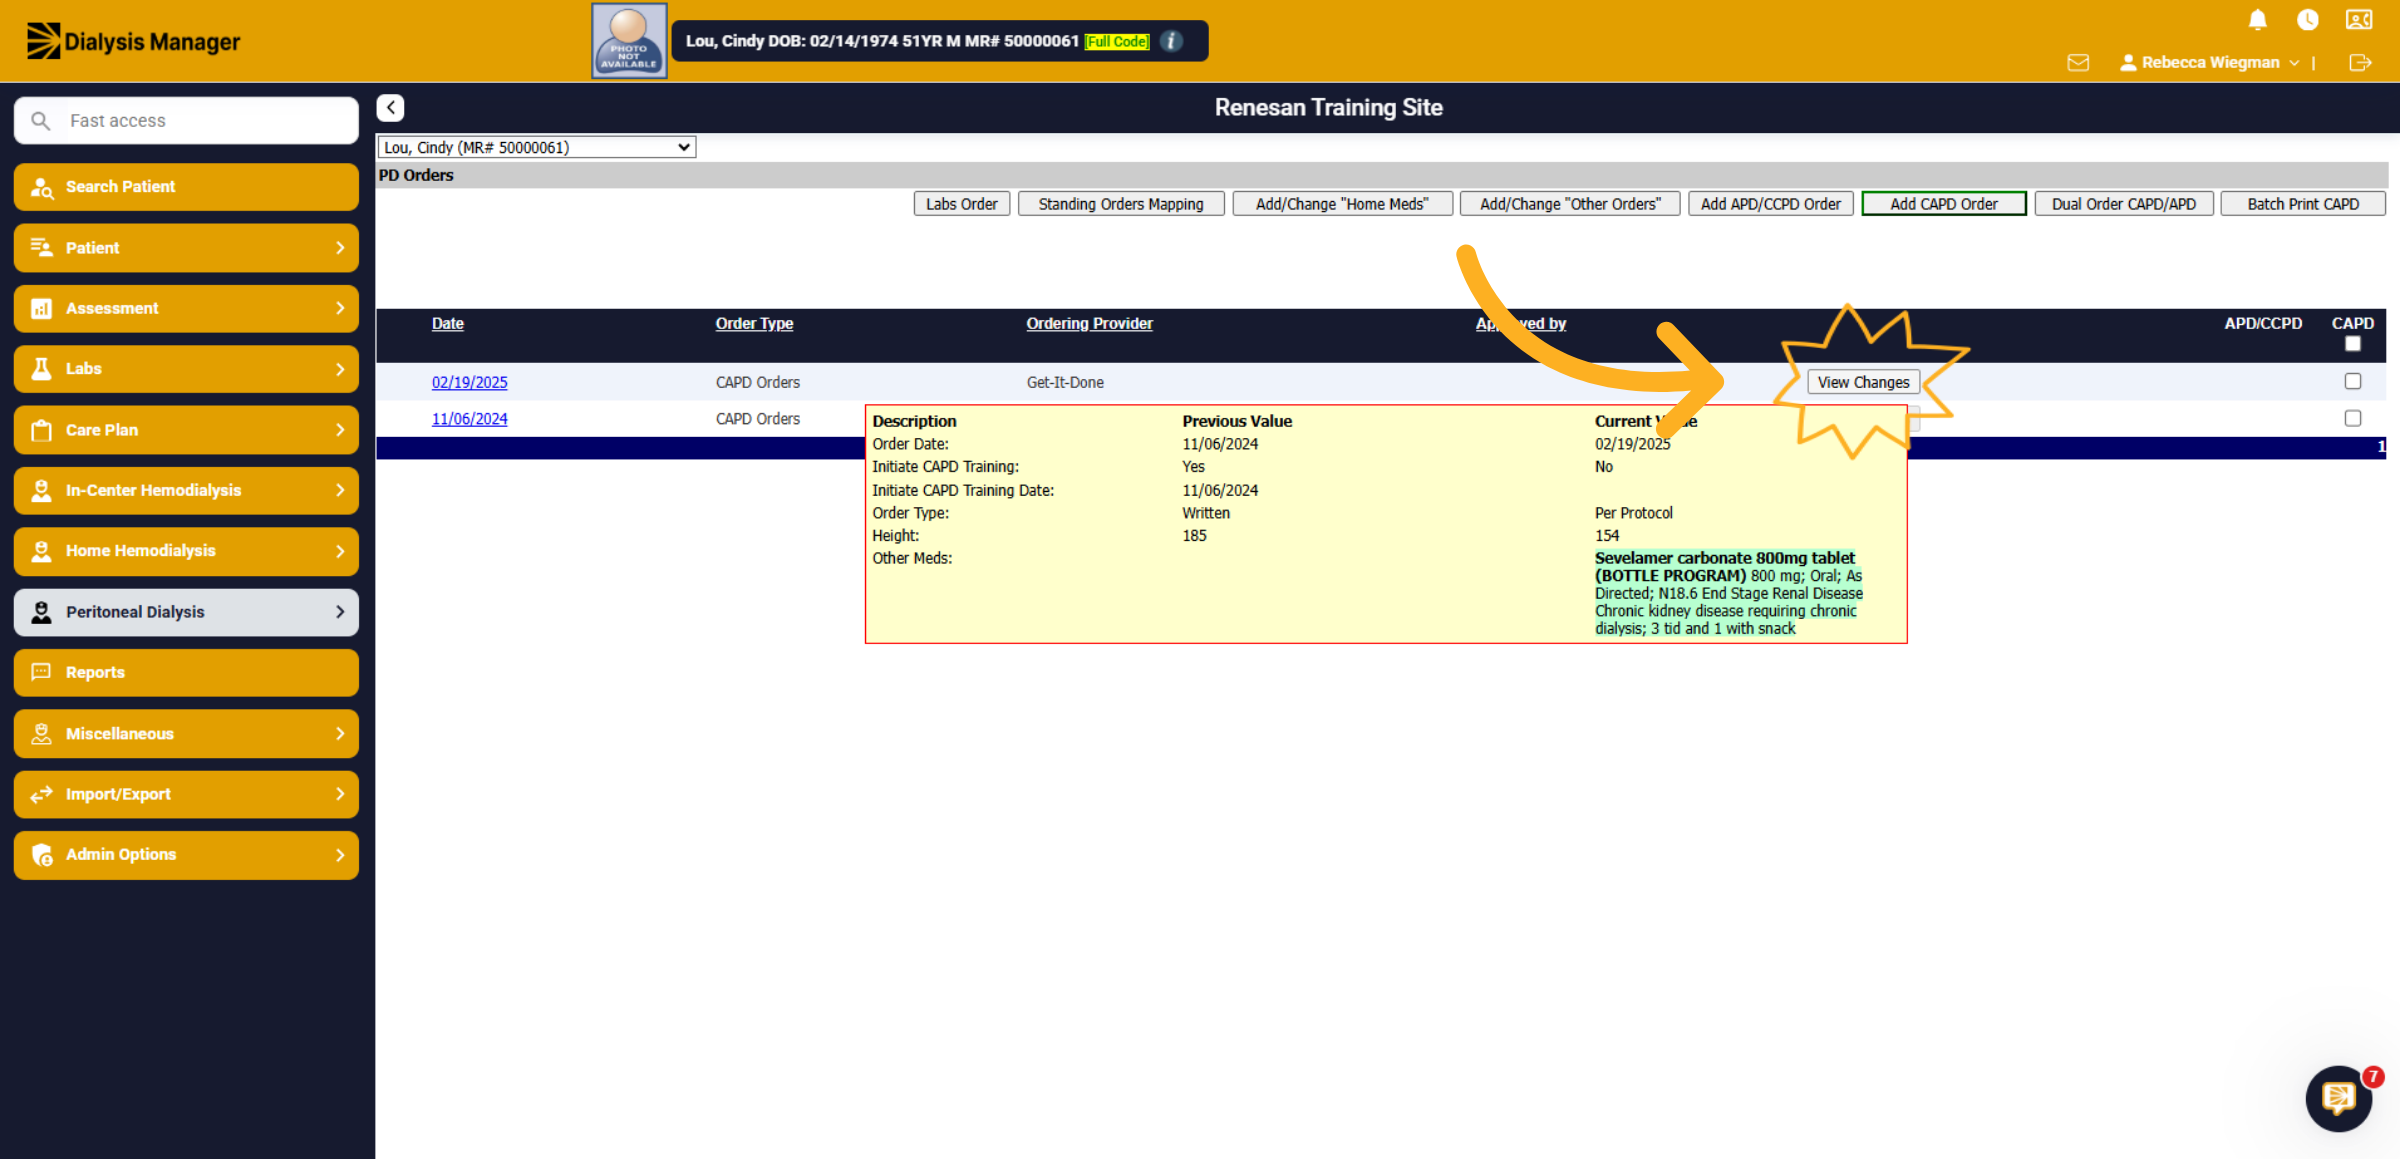Click the Batch Print CAPD button
2400x1159 pixels.
[2303, 204]
